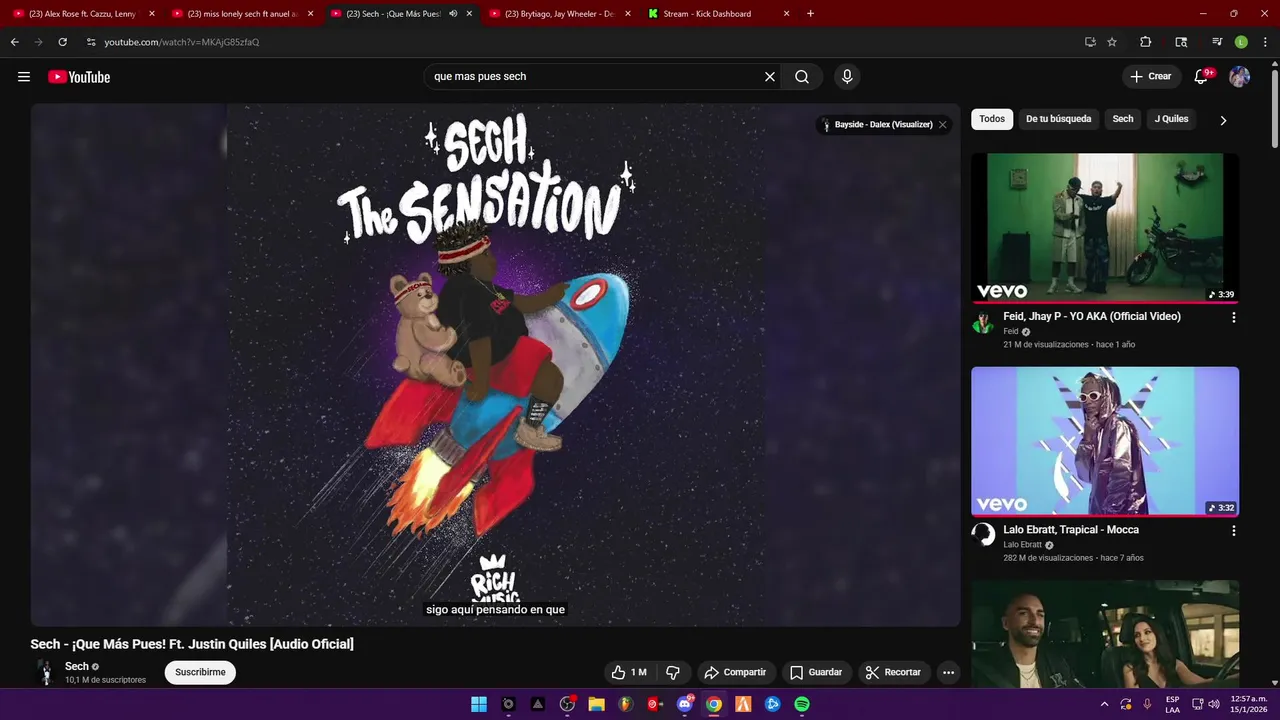Open Spotify from the taskbar
This screenshot has width=1280, height=720.
coord(802,704)
